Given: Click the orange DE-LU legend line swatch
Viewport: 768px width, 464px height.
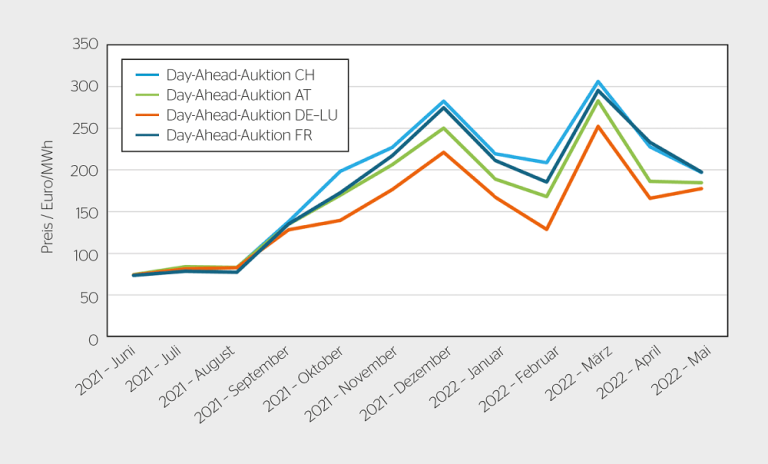Looking at the screenshot, I should coord(146,115).
